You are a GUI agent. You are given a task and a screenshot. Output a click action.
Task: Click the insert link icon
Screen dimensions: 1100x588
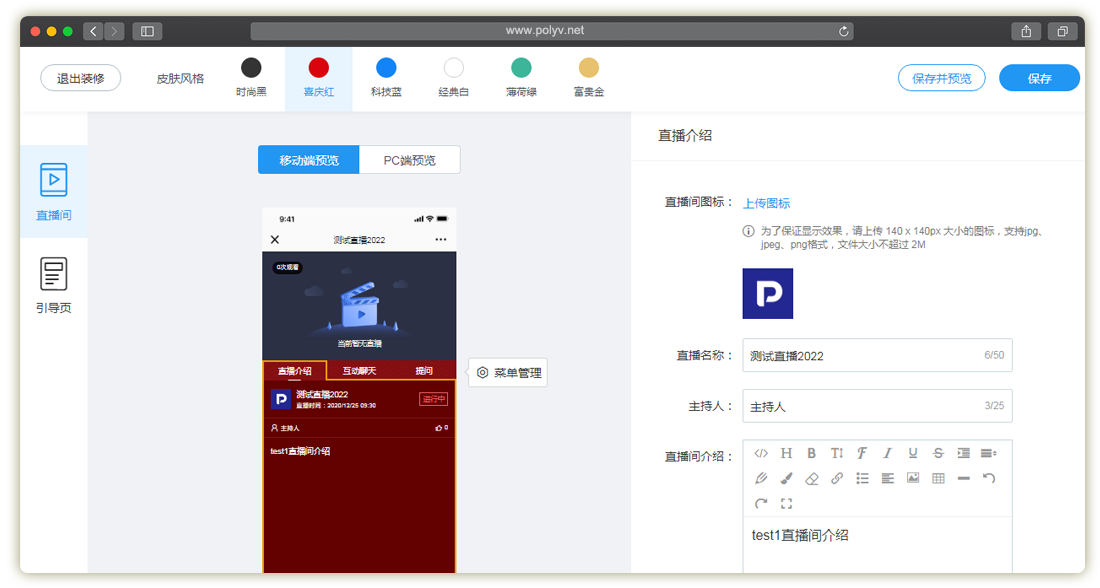click(837, 478)
